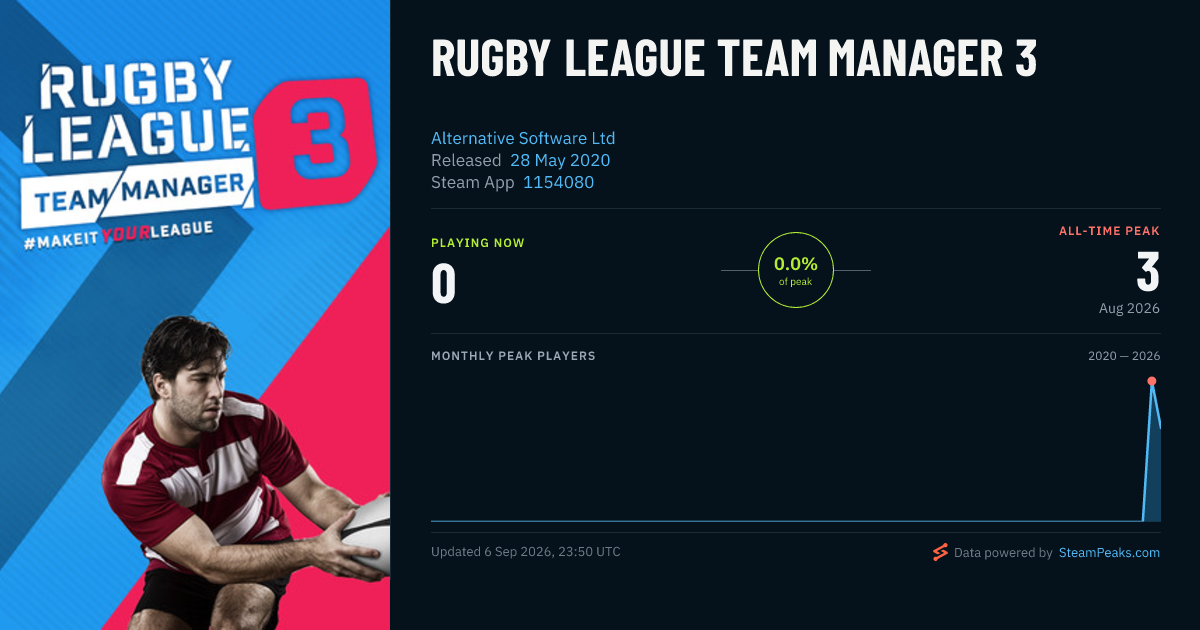Click the SteamPeaks lightning logo icon
Viewport: 1200px width, 630px height.
[939, 552]
